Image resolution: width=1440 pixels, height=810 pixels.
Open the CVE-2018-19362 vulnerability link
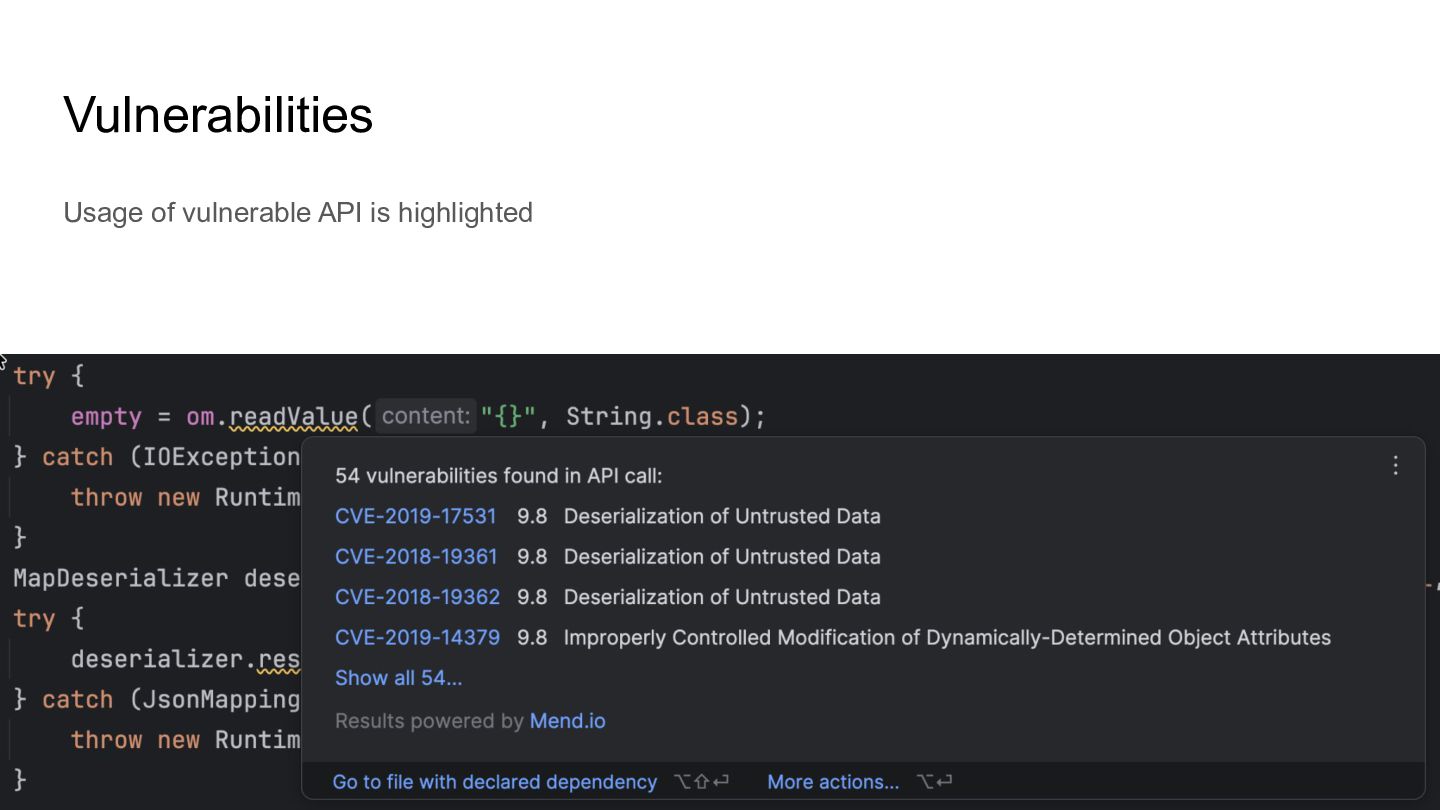(x=417, y=597)
